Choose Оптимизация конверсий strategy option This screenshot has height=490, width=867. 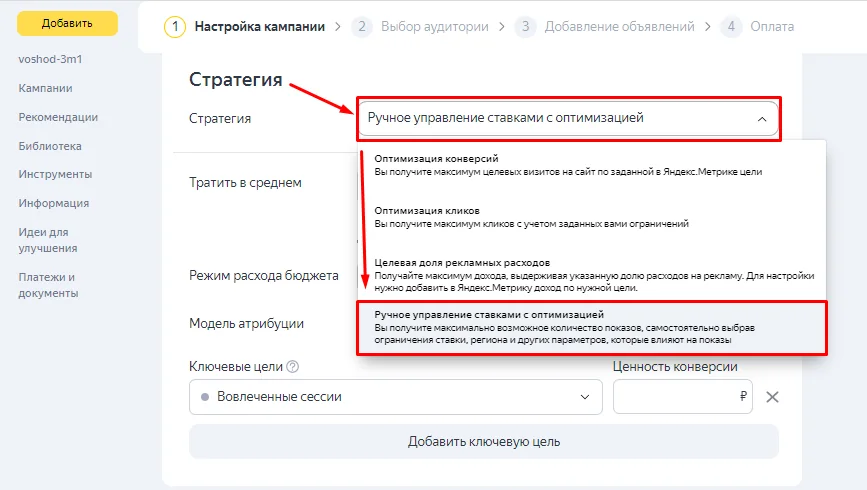coord(592,165)
